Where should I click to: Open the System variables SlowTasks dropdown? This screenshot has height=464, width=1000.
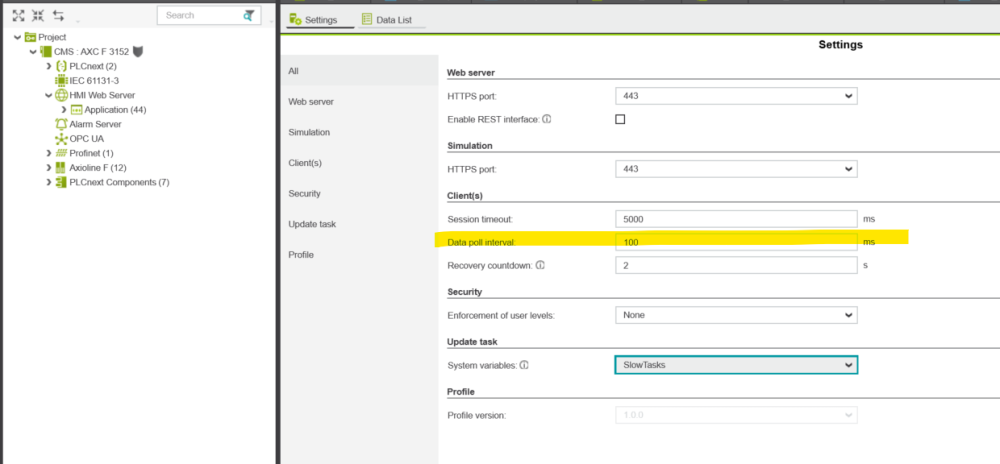(736, 365)
